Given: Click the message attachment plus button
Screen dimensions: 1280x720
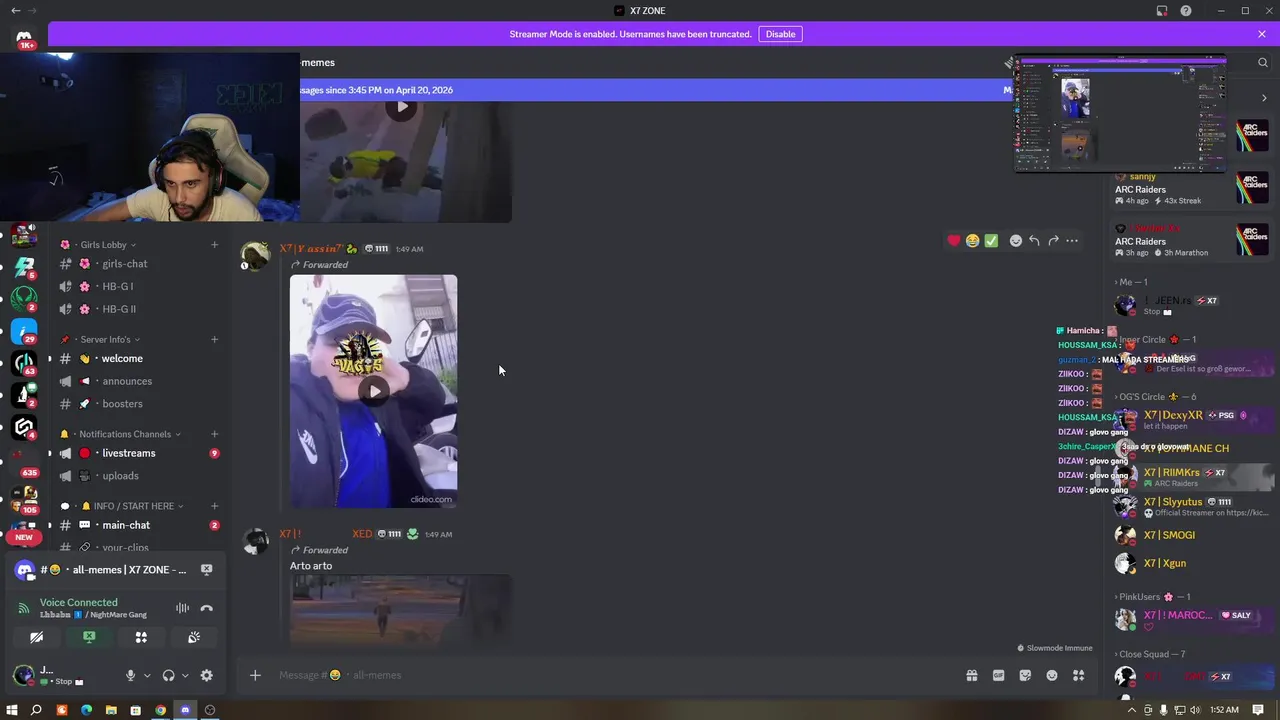Looking at the screenshot, I should (255, 675).
